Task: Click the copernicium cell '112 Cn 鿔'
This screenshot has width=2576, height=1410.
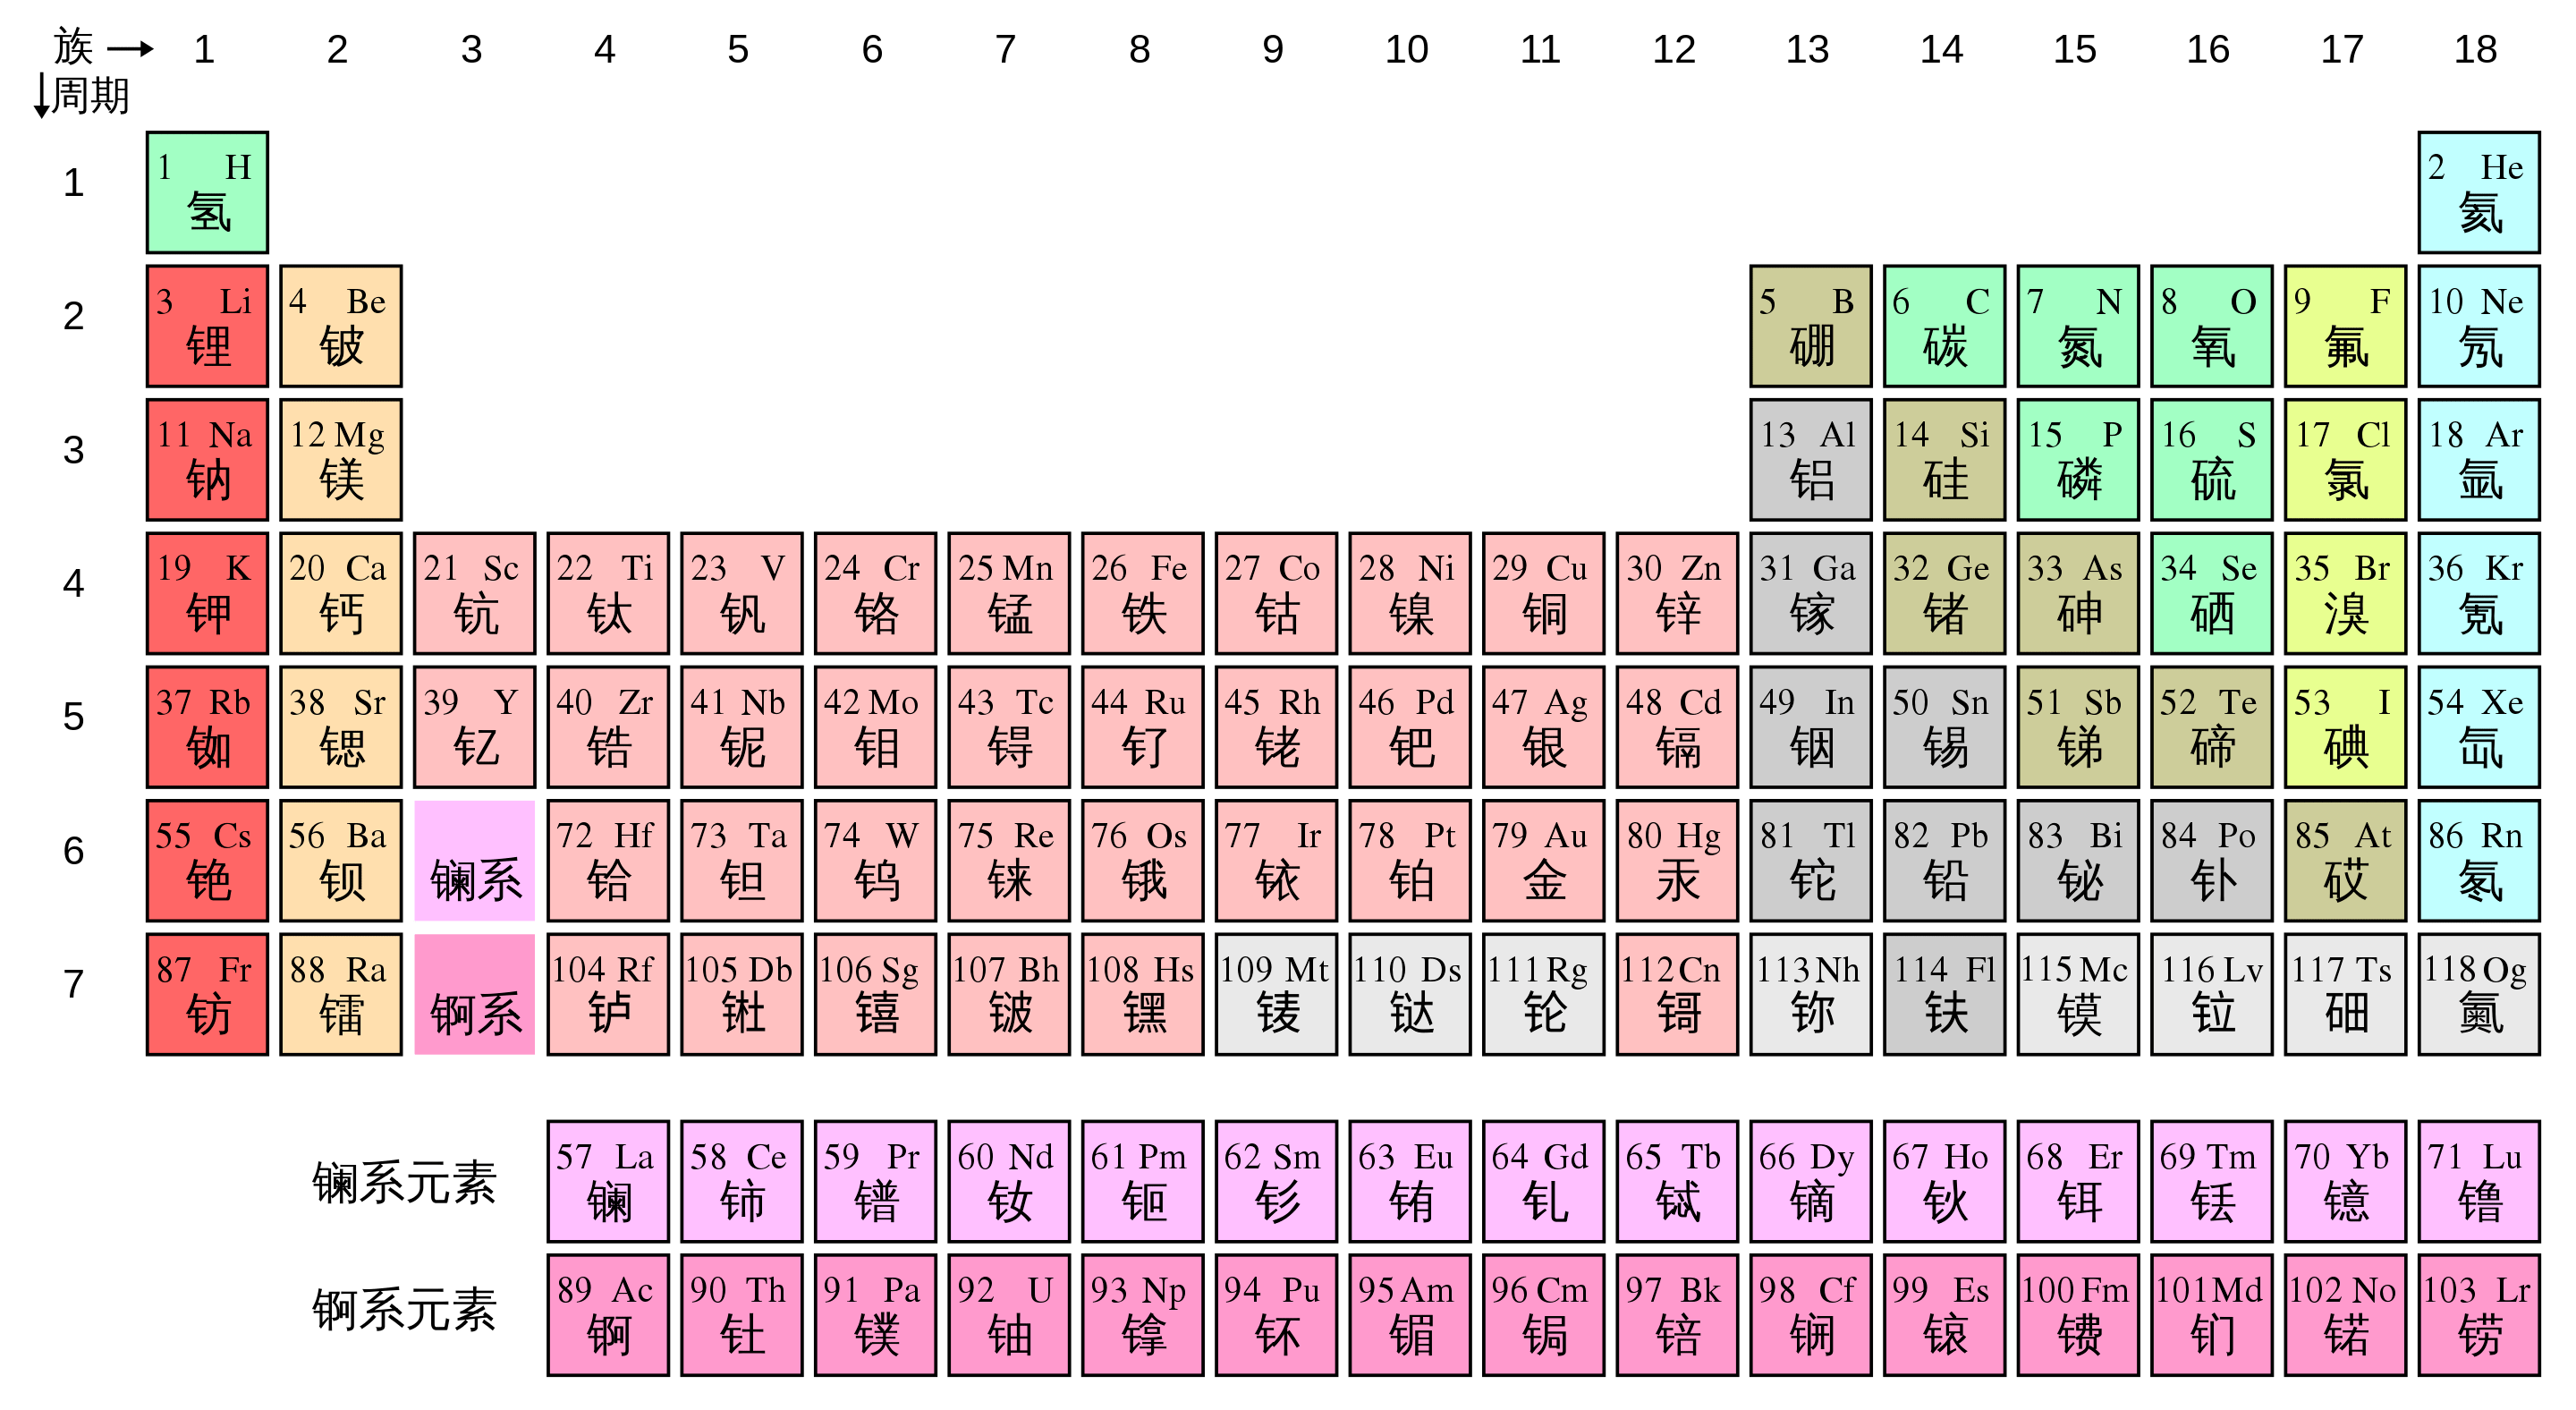Action: 1677,994
